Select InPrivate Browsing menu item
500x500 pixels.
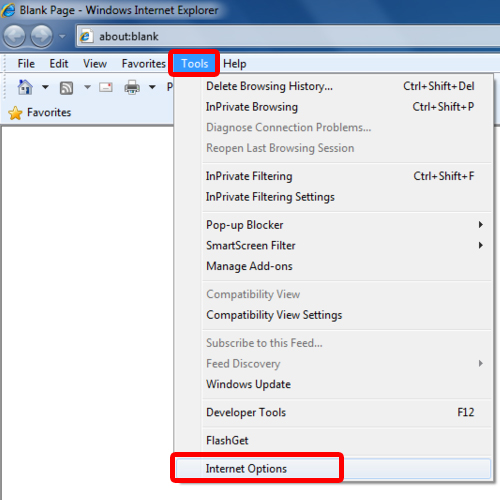click(333, 107)
